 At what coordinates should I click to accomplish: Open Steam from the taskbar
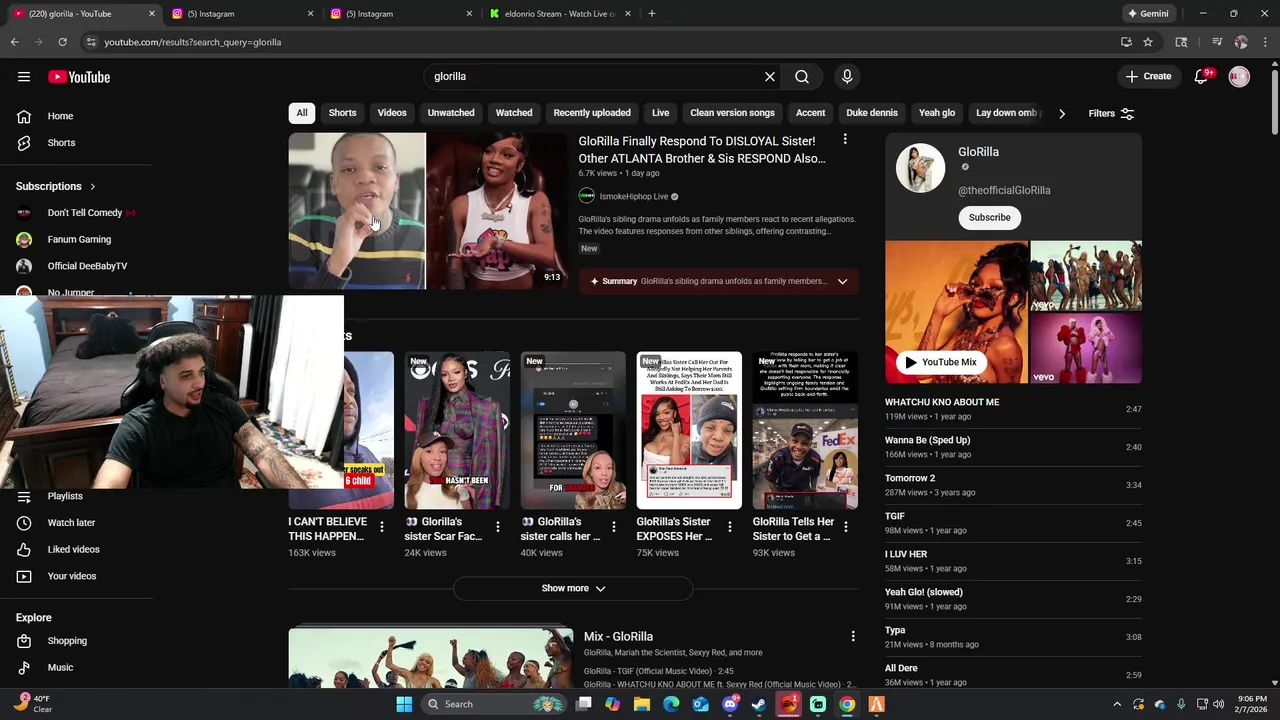pos(759,704)
